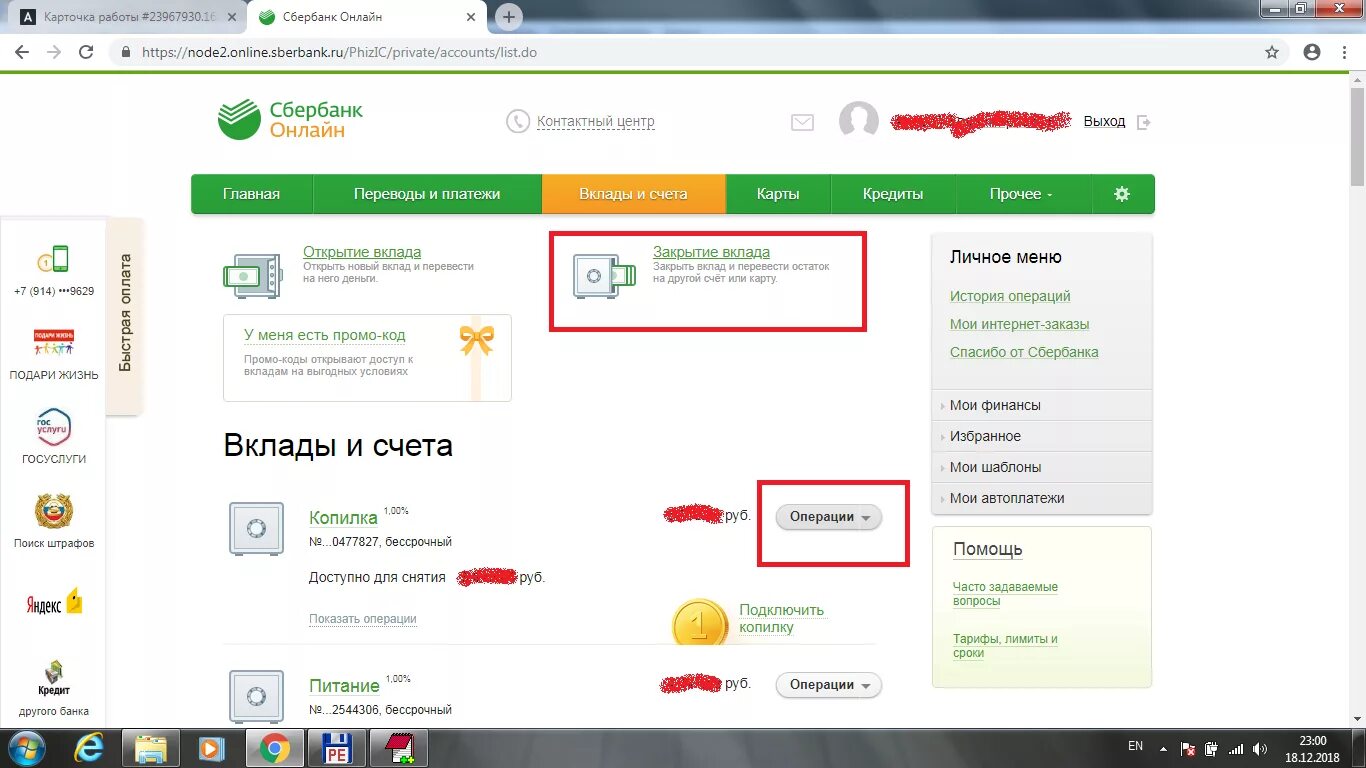Launch Internet Explorer from the taskbar
The height and width of the screenshot is (768, 1366).
coord(91,748)
